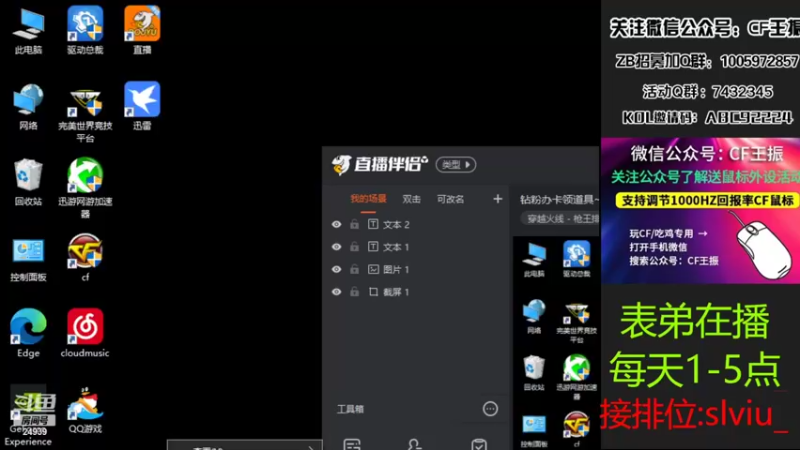Open the GeForce Experience desktop shortcut
Screen dimensions: 800x450
click(29, 416)
